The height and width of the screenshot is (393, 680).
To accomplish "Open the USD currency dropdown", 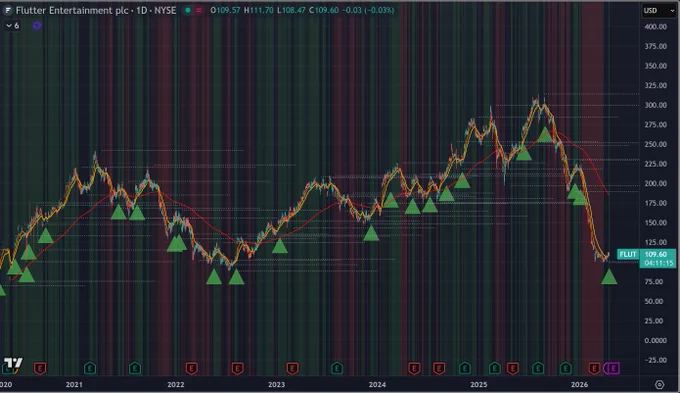I will pyautogui.click(x=659, y=10).
